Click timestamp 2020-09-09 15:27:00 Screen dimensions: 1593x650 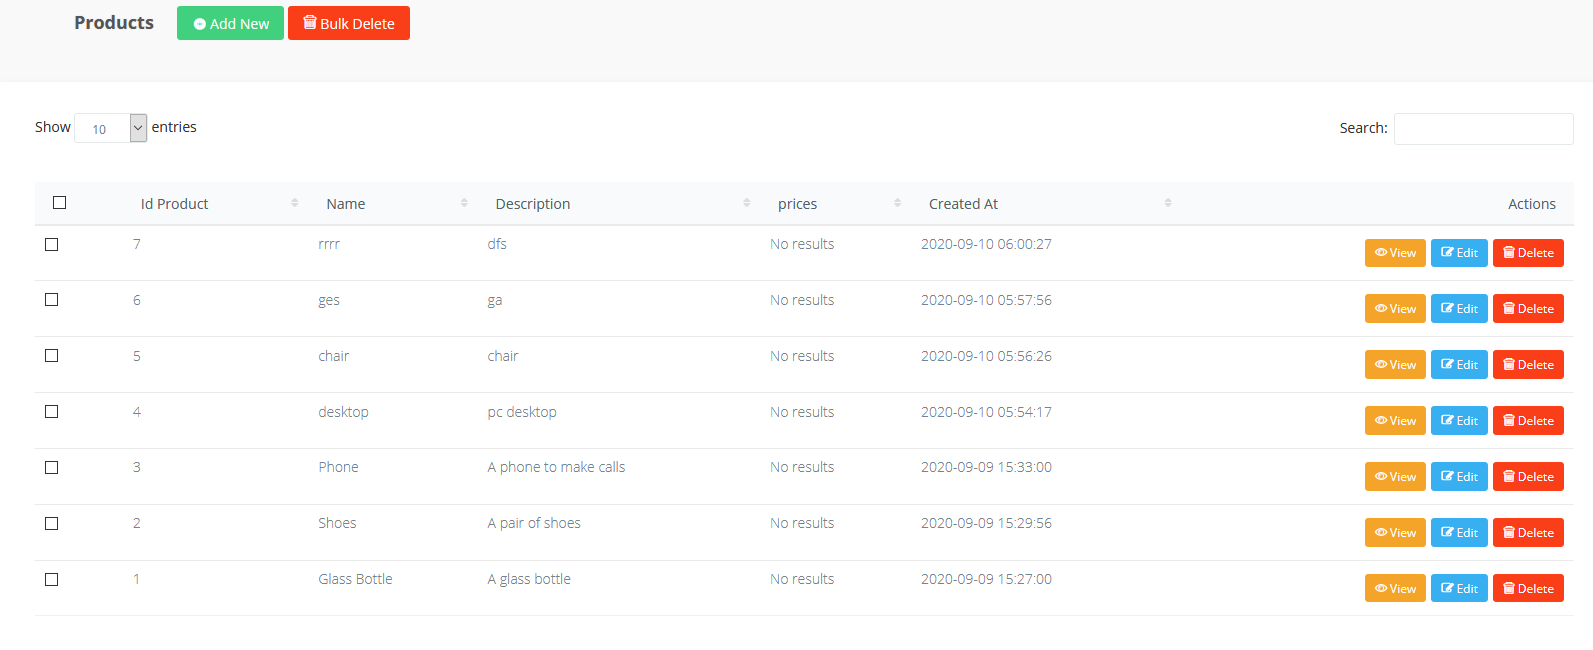(x=986, y=579)
